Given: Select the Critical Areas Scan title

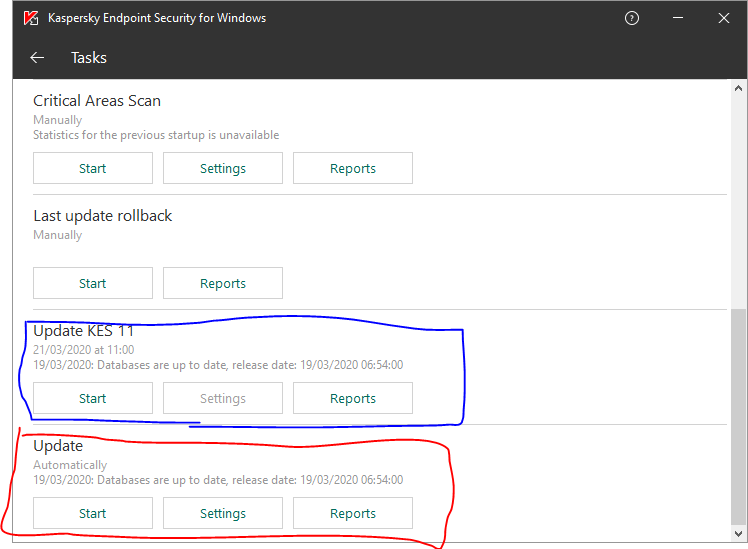Looking at the screenshot, I should (97, 101).
